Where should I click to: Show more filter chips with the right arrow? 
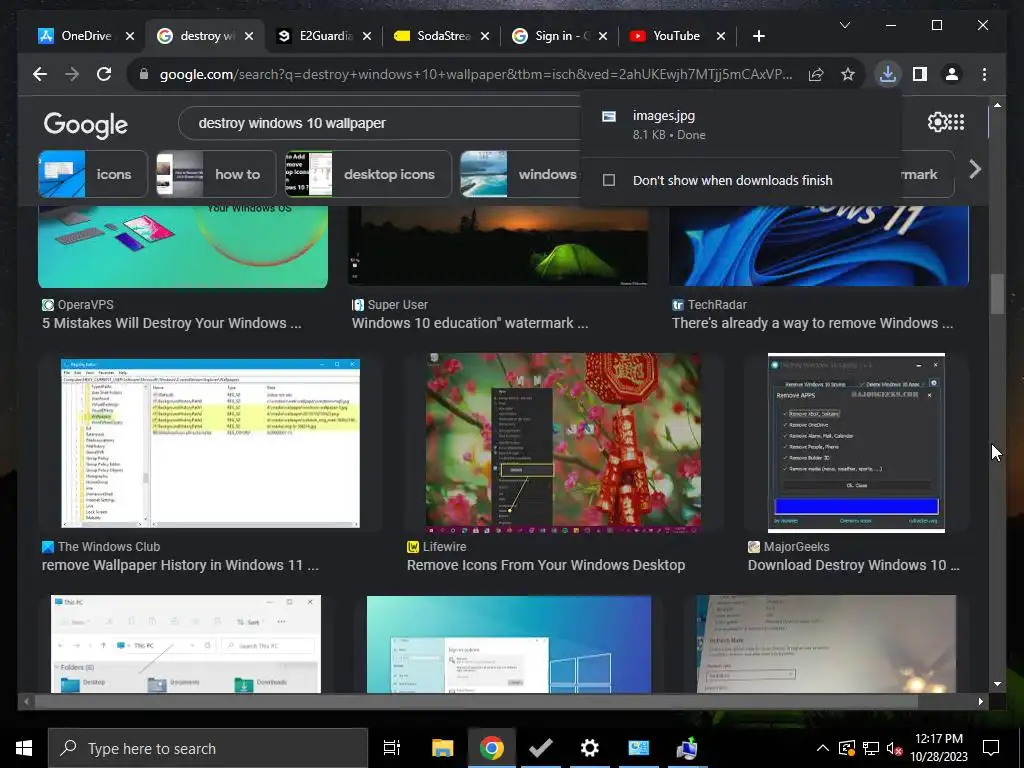(x=975, y=170)
